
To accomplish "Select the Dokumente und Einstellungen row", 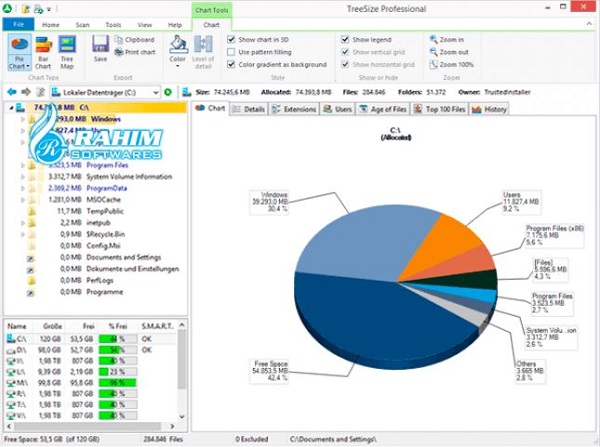I will click(x=133, y=269).
